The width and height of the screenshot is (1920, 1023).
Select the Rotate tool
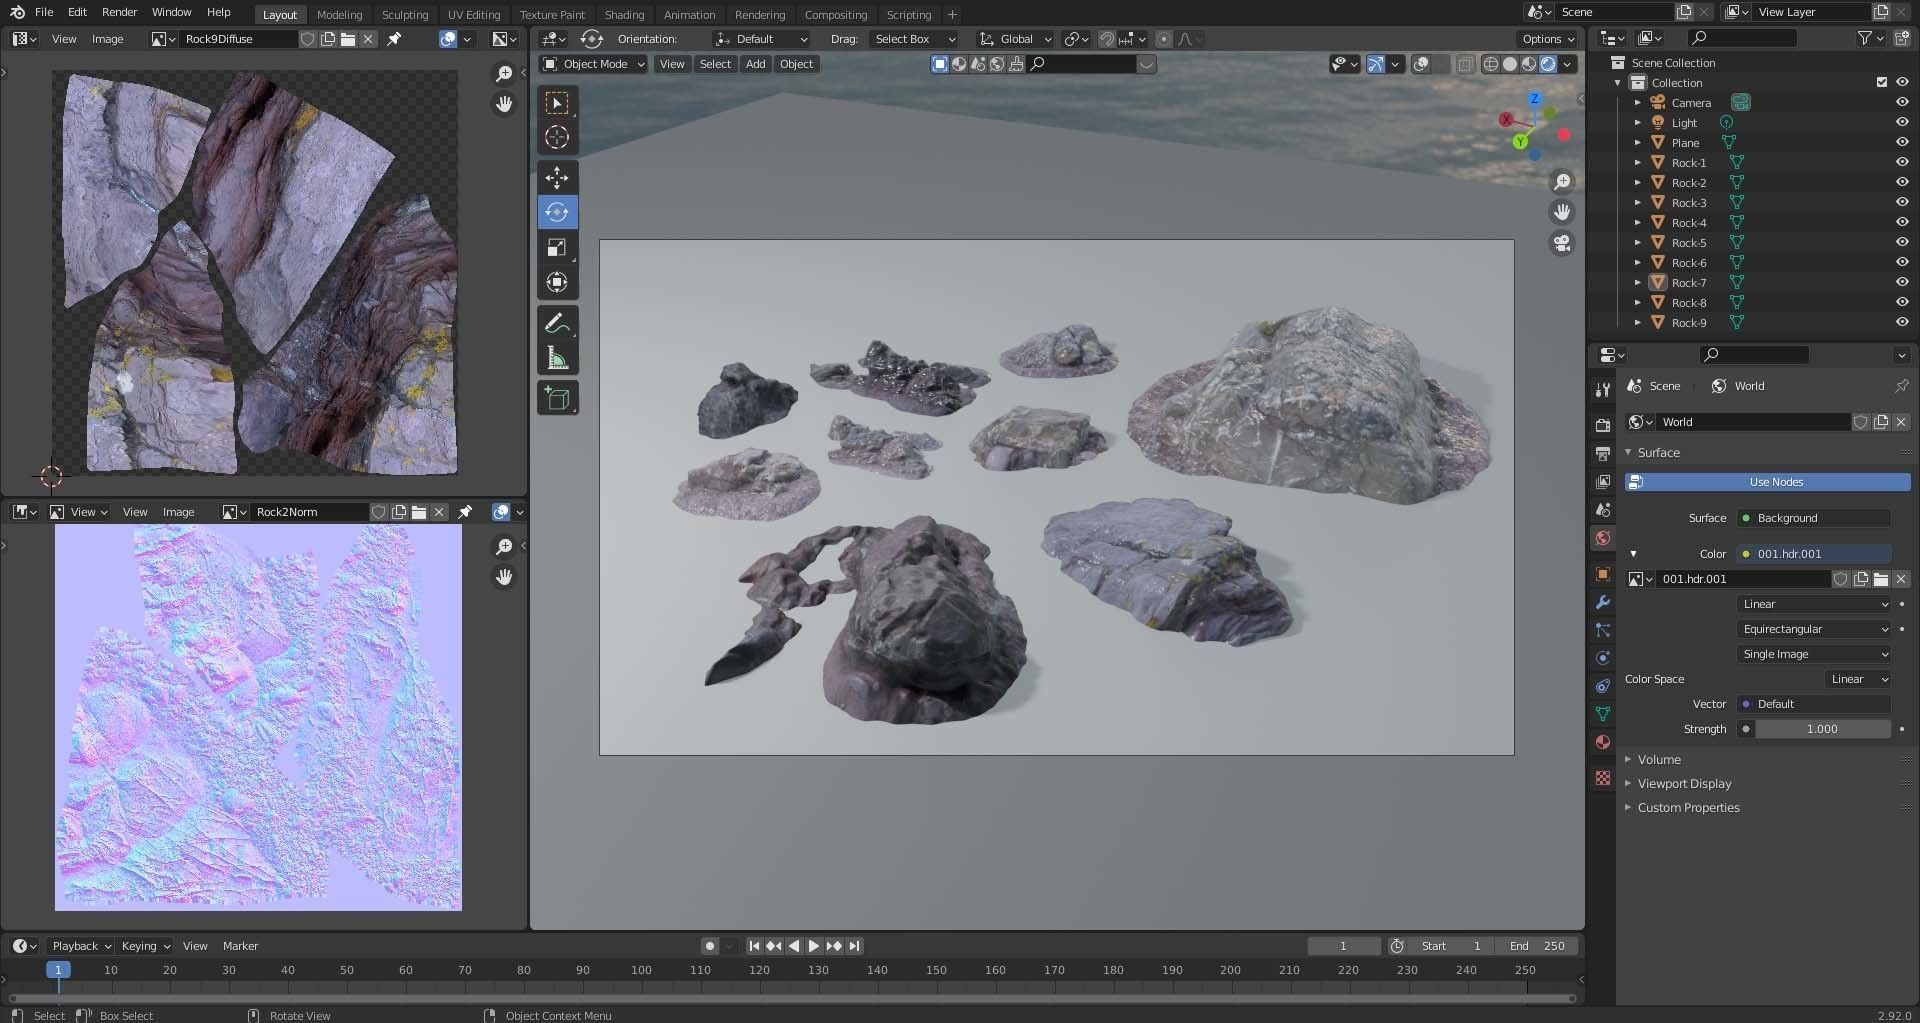[557, 212]
